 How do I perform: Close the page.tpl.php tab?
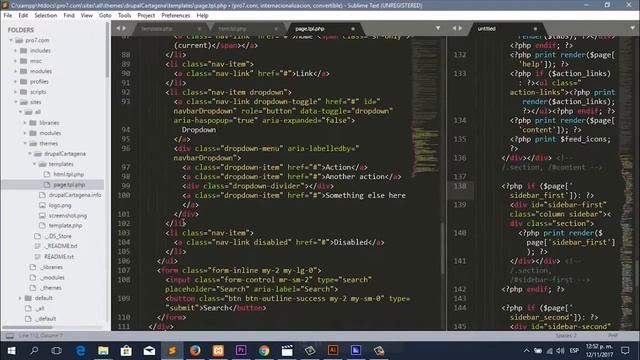[353, 29]
